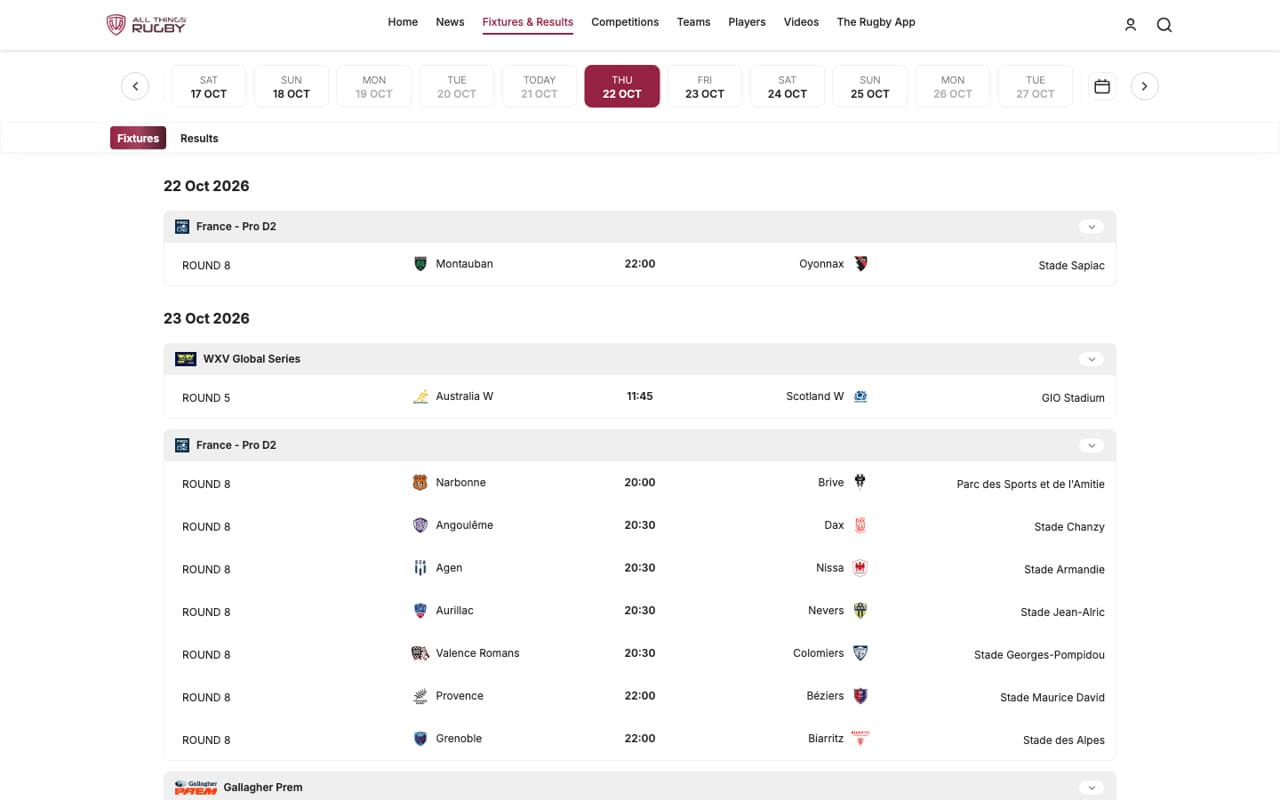Click the Narbonne team crest

pos(421,482)
